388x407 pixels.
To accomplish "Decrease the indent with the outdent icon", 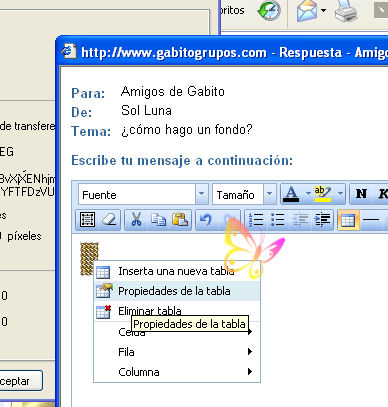I will (300, 220).
